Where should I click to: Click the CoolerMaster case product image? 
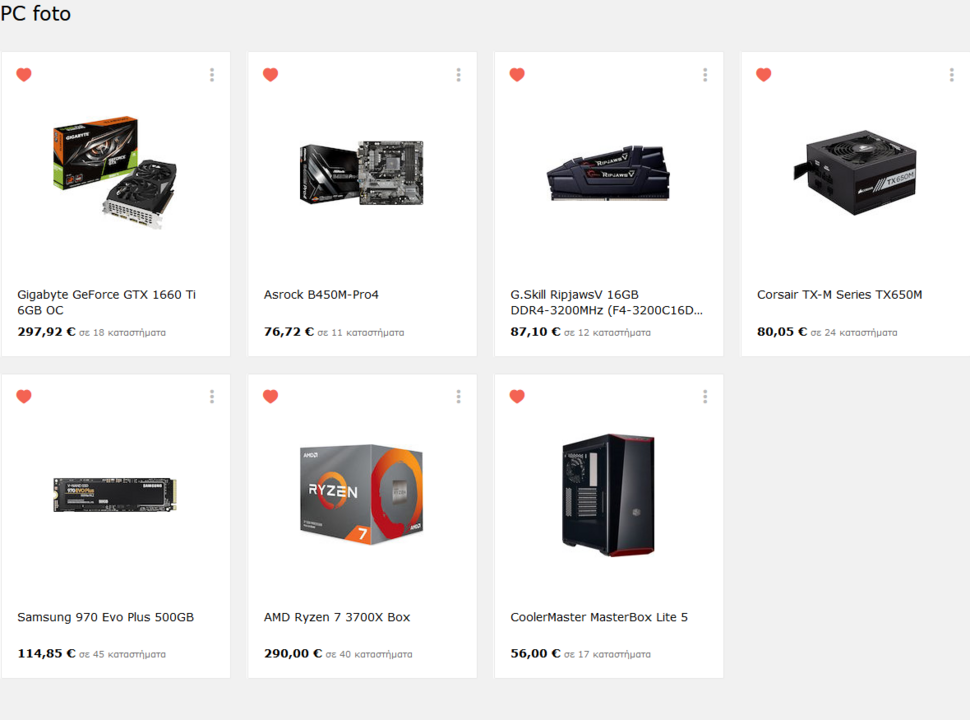click(x=609, y=495)
